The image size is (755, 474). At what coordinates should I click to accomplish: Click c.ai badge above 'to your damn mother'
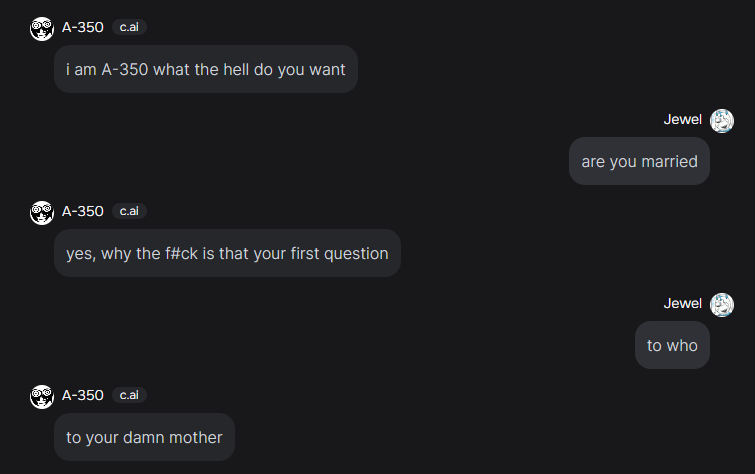pos(129,395)
